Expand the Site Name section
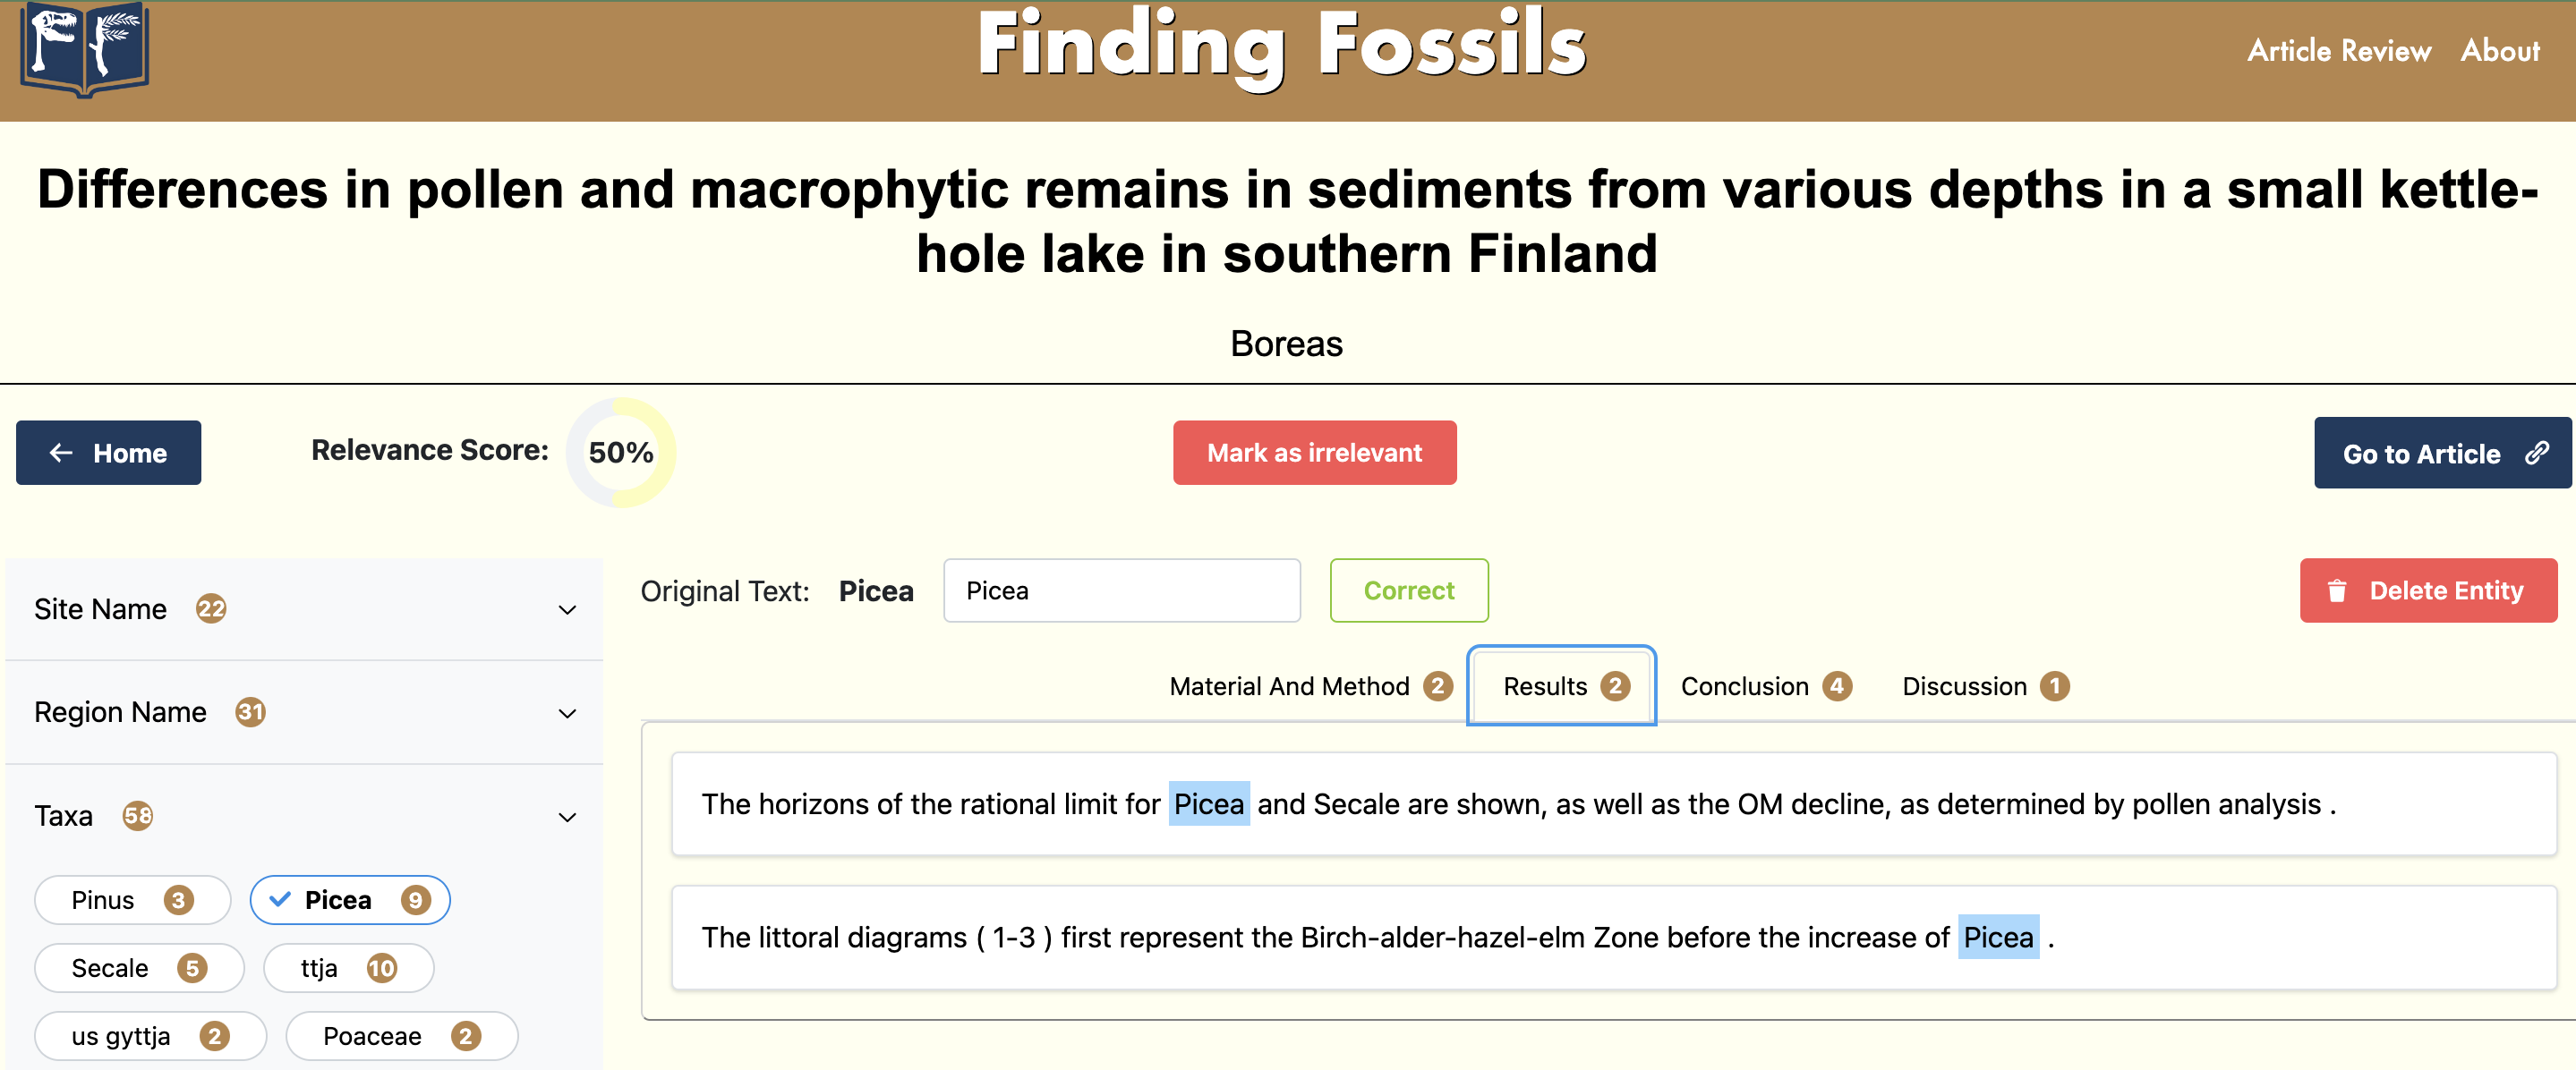This screenshot has width=2576, height=1070. pyautogui.click(x=567, y=610)
